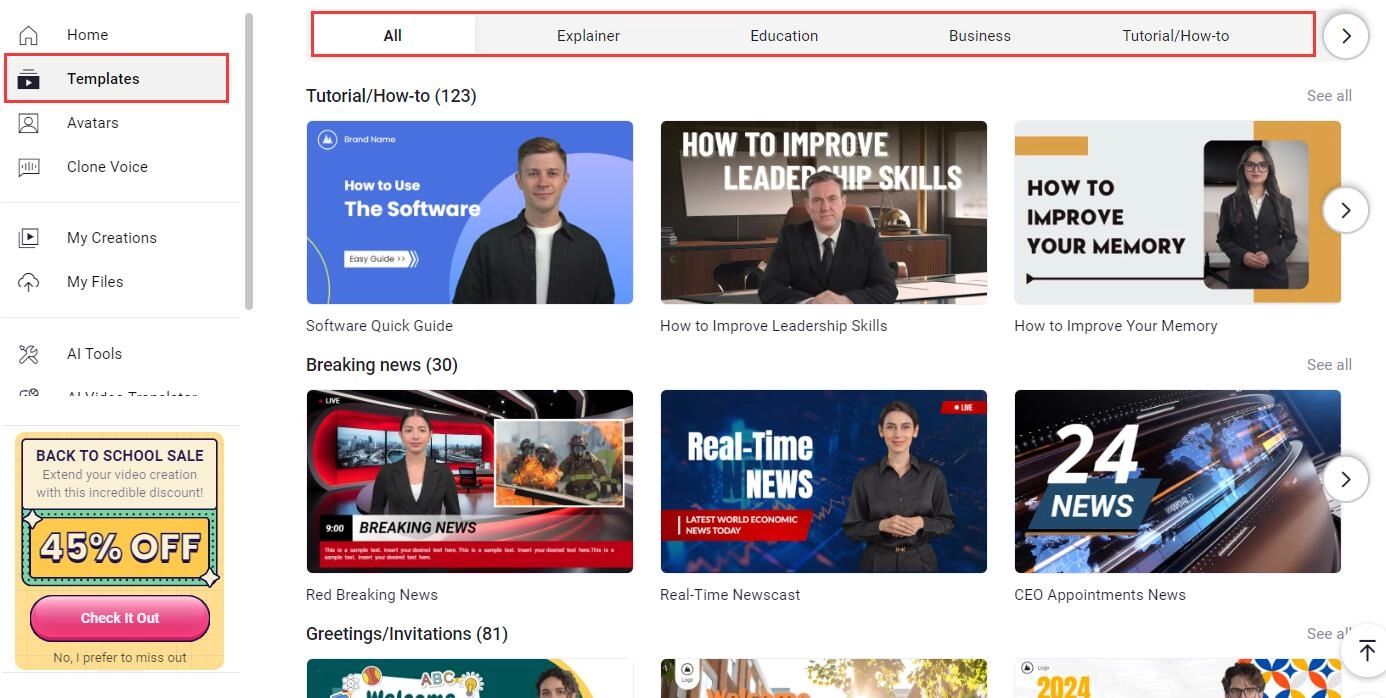The image size is (1386, 698).
Task: Click the Clone Voice waveform icon
Action: 29,167
